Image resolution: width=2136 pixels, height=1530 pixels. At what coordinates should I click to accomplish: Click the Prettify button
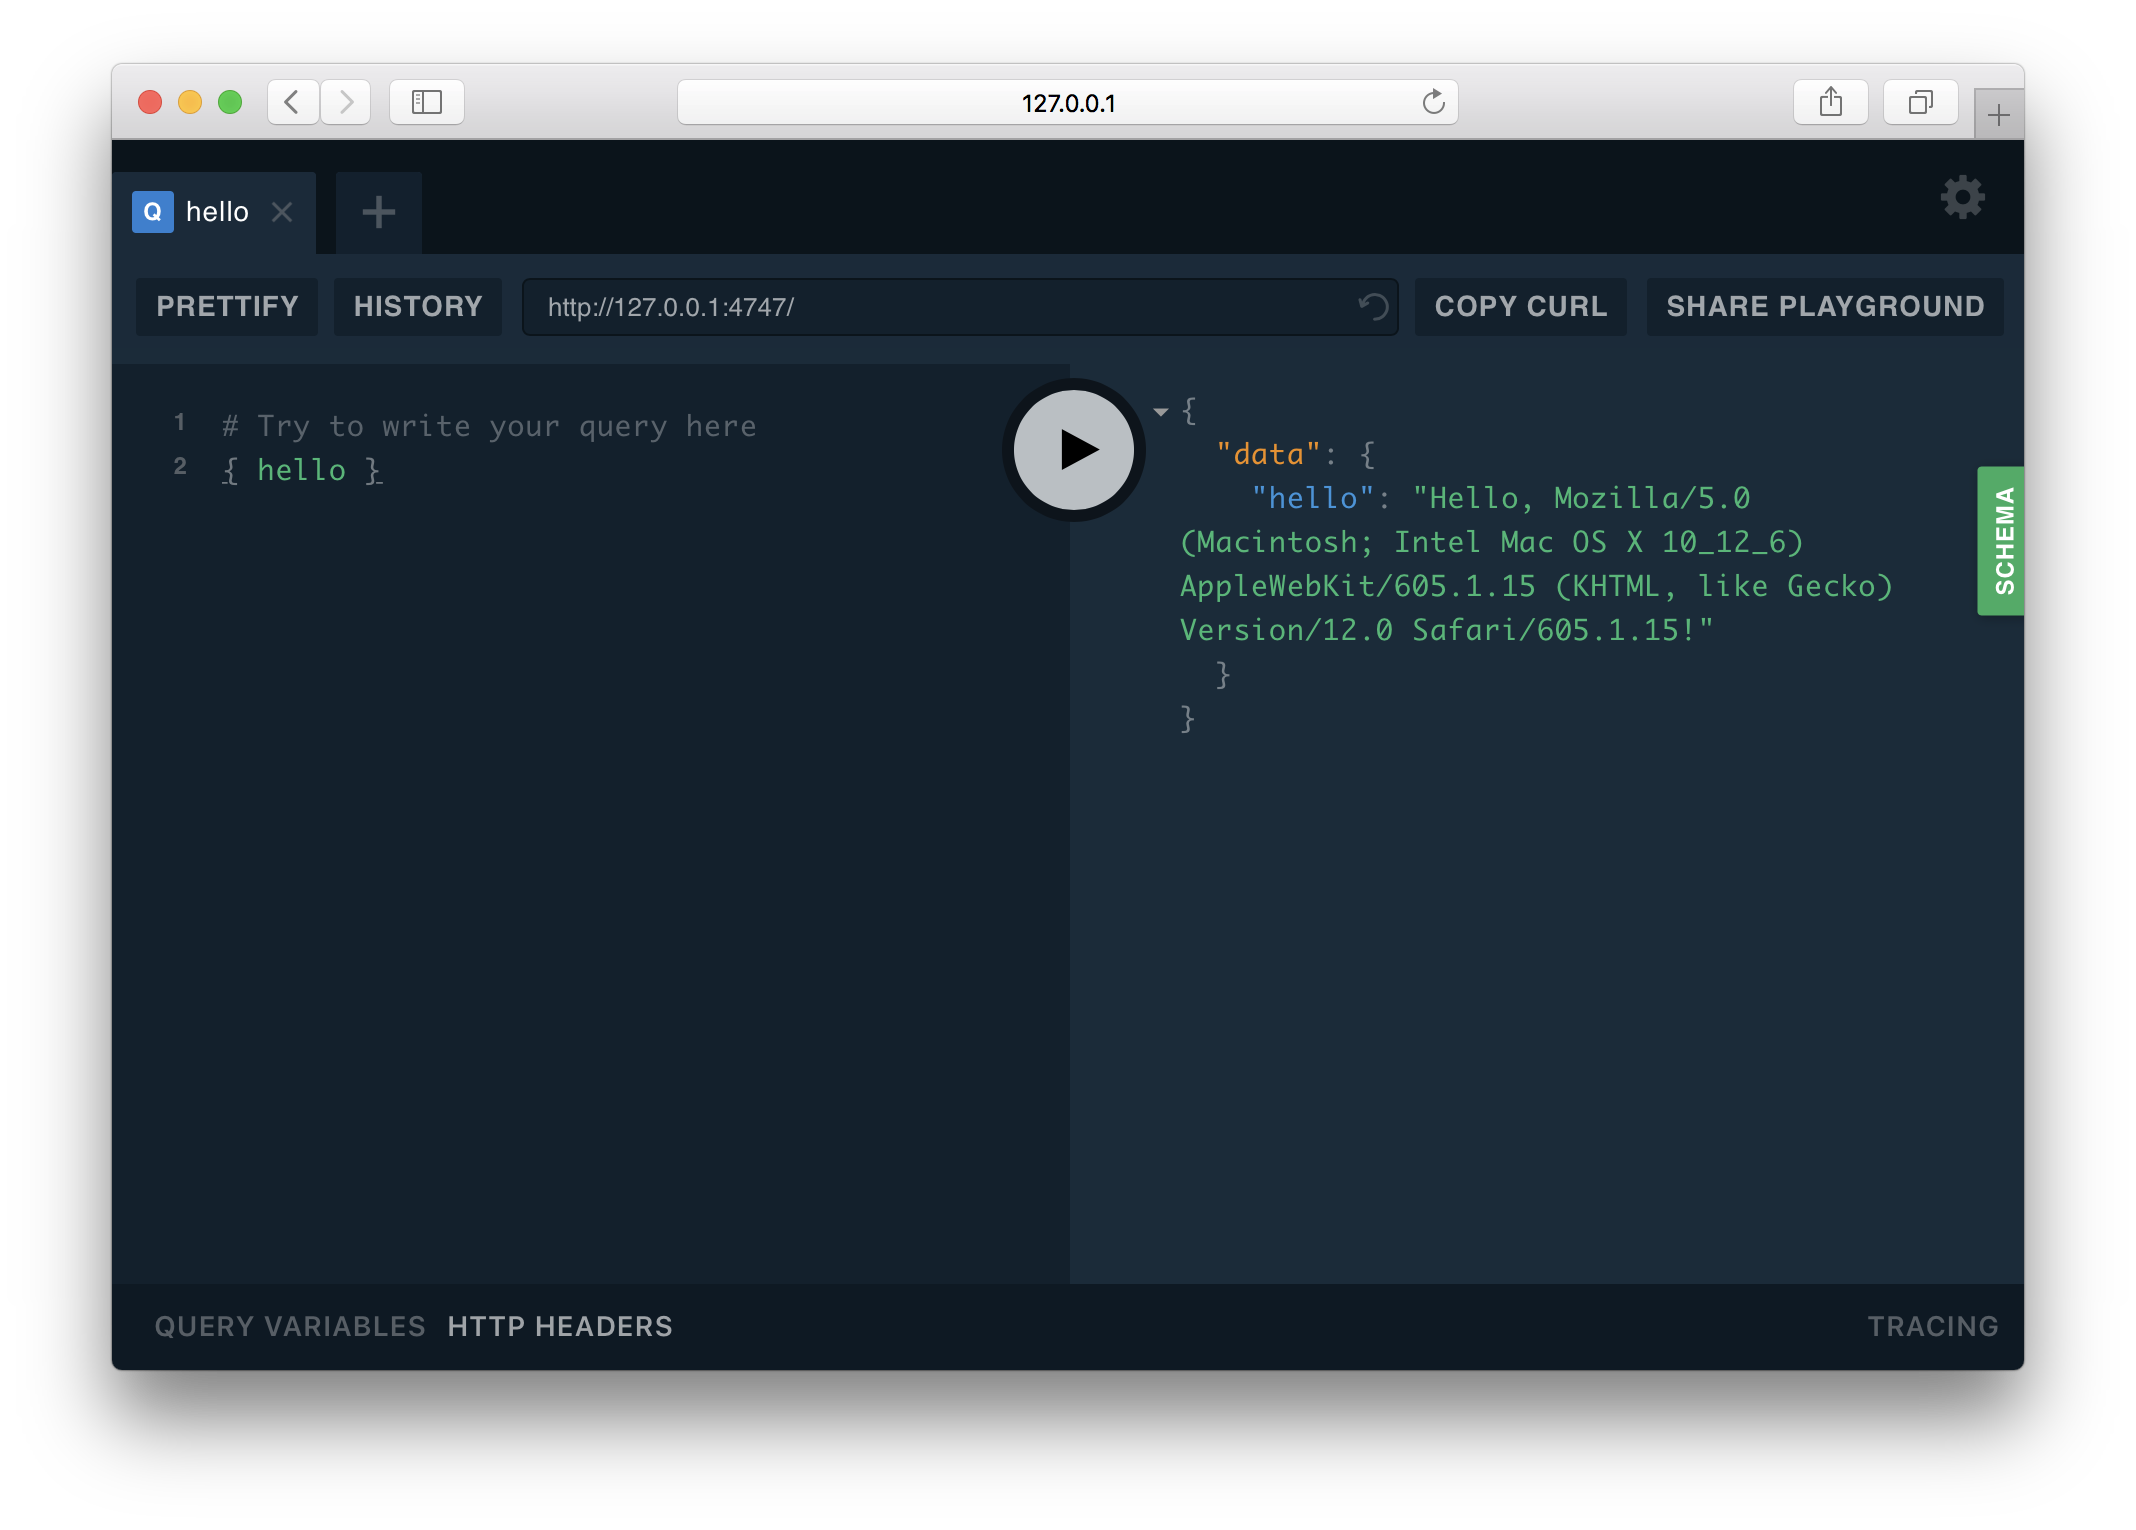click(227, 306)
